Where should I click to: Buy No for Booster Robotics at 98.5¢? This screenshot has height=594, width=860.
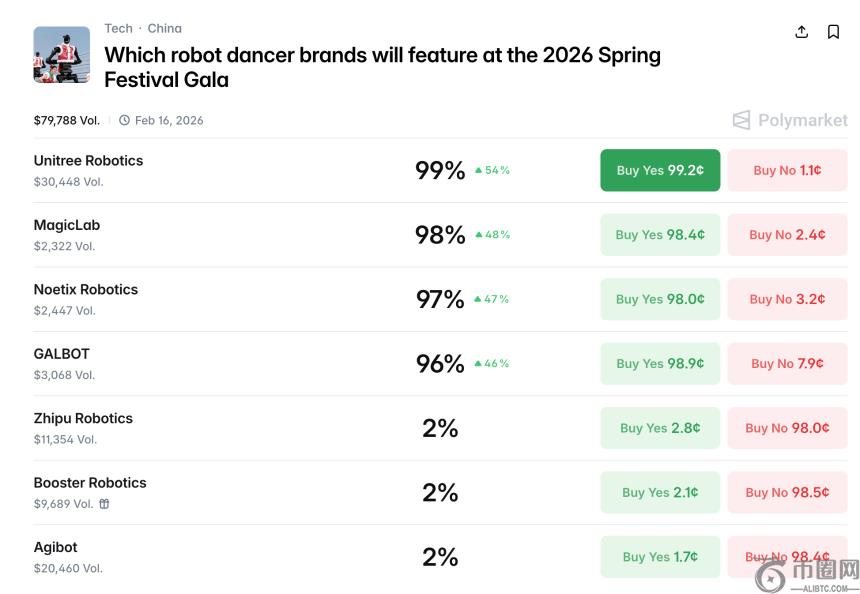coord(787,492)
